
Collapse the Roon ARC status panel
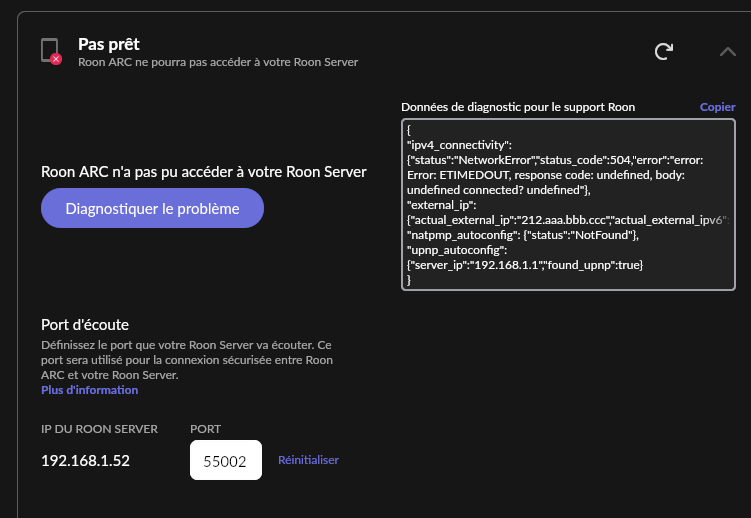(727, 52)
